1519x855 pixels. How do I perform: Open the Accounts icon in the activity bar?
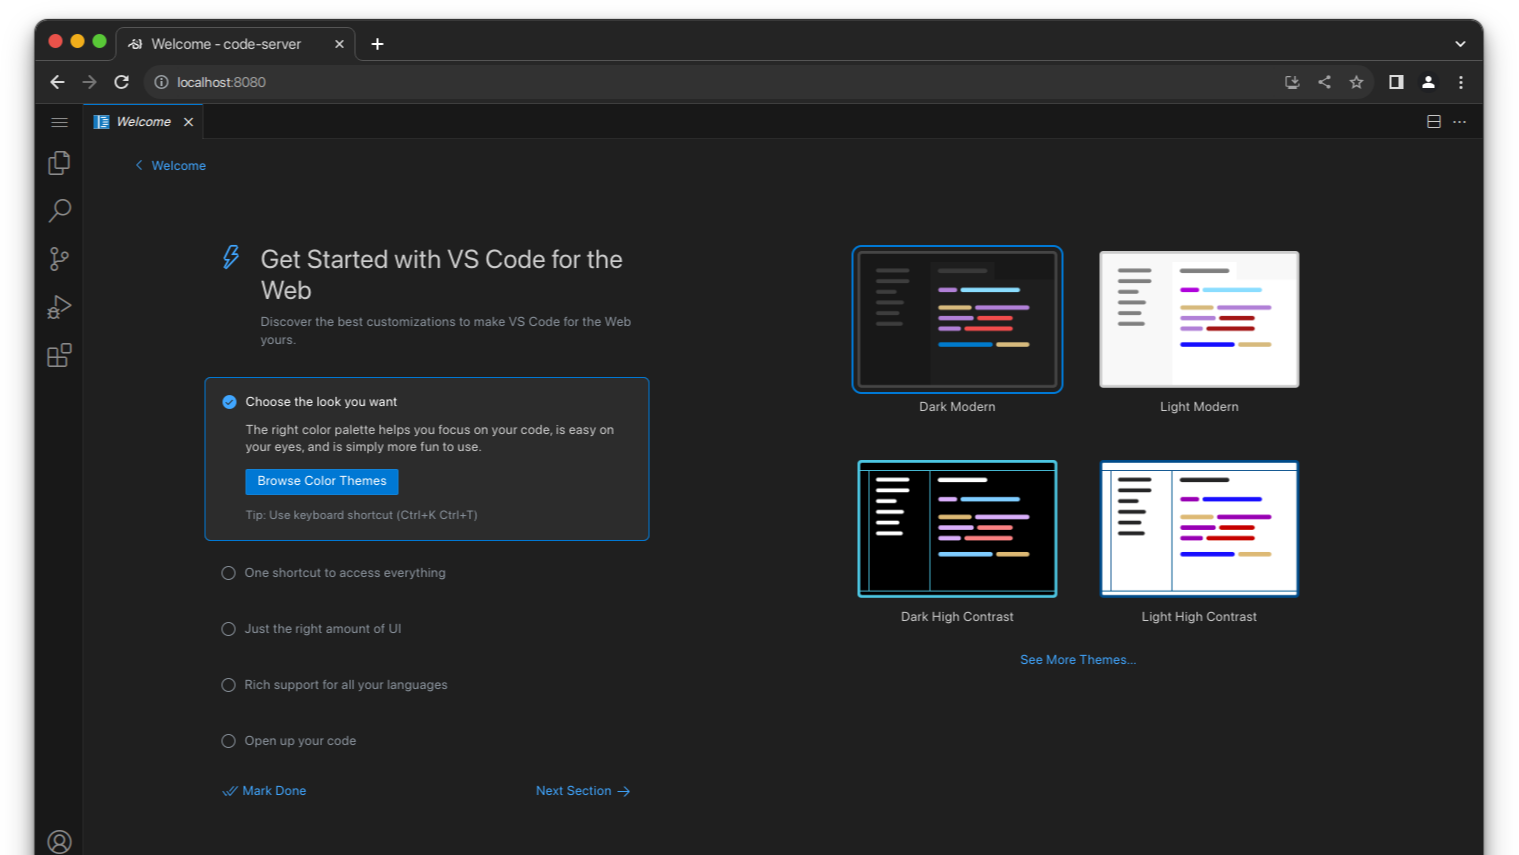click(59, 842)
